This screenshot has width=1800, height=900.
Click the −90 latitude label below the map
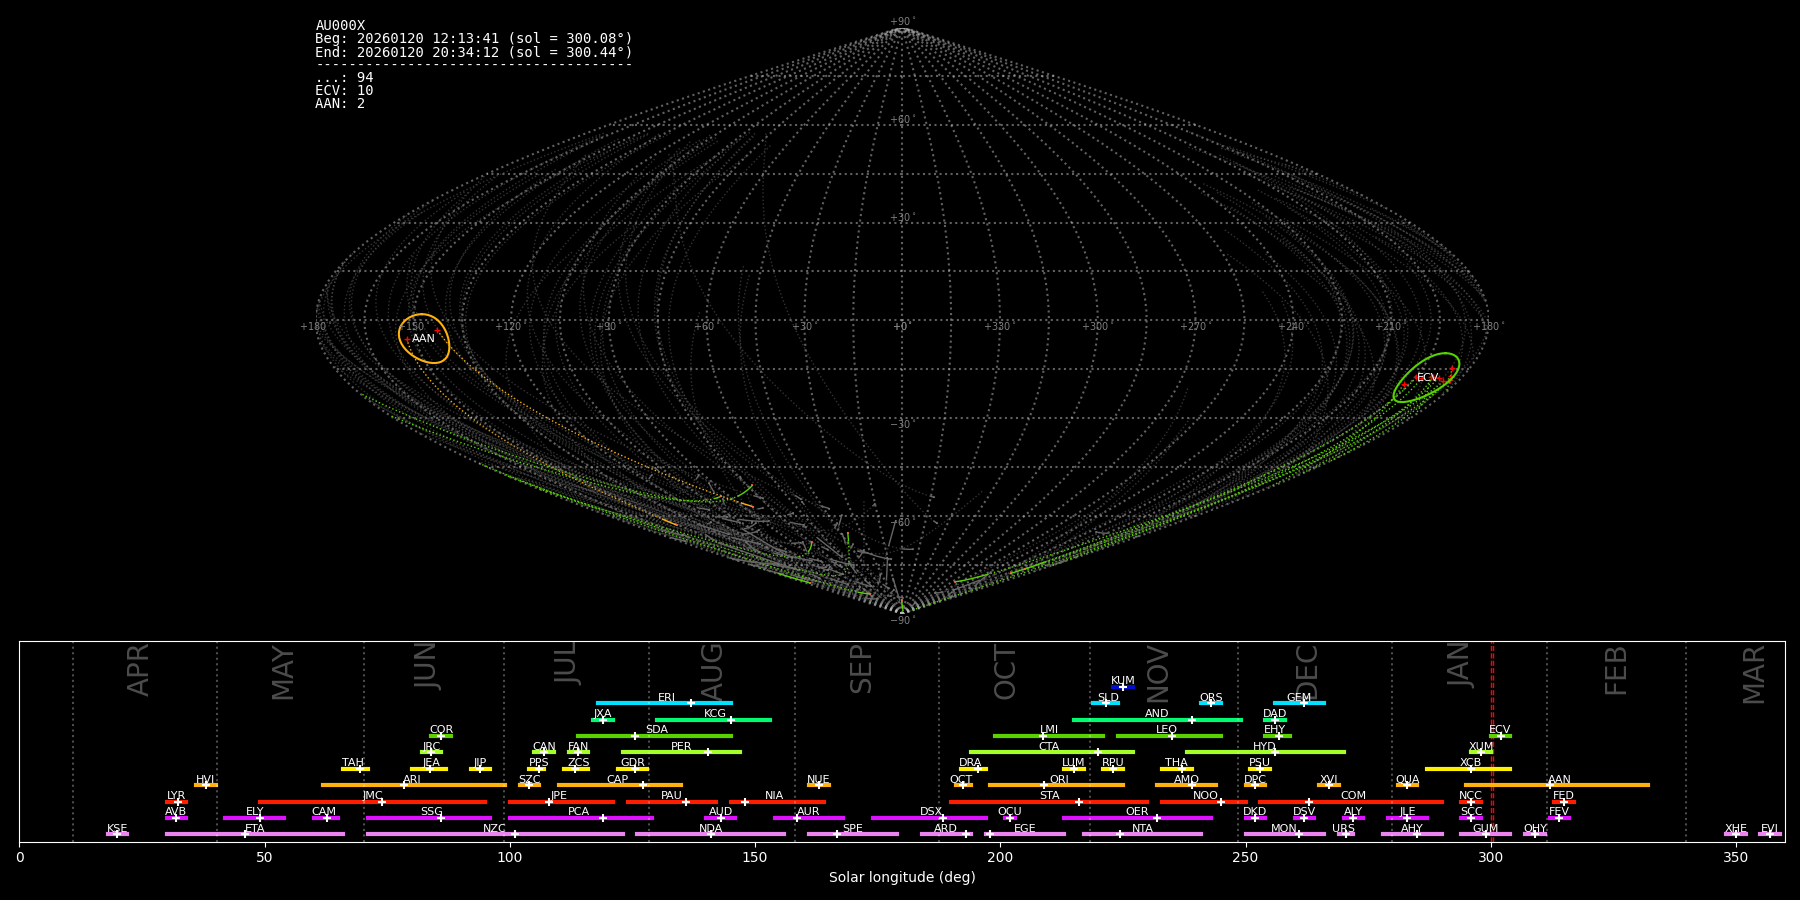pyautogui.click(x=901, y=621)
